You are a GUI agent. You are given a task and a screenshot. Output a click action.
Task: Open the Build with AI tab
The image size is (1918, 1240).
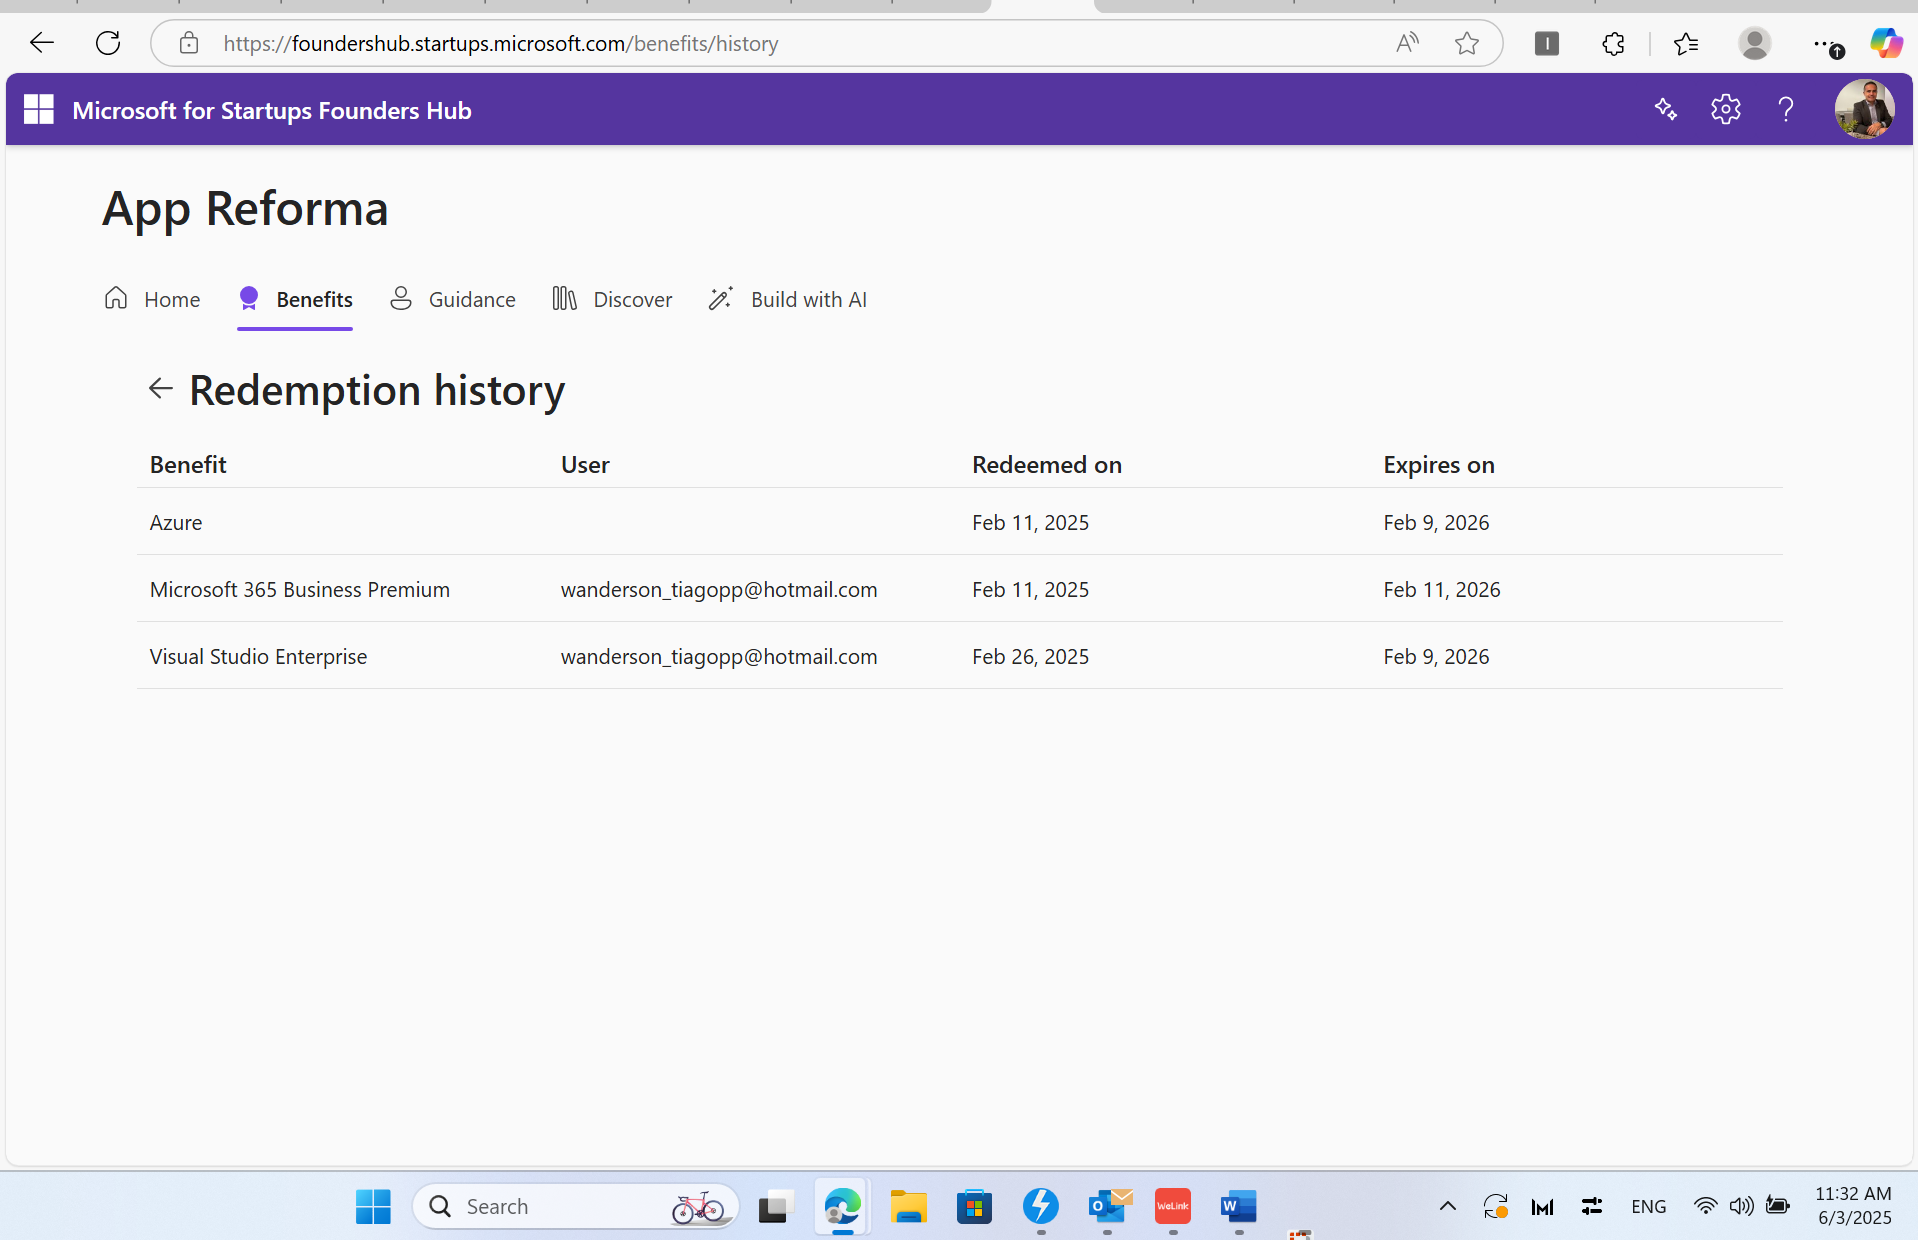pos(788,299)
